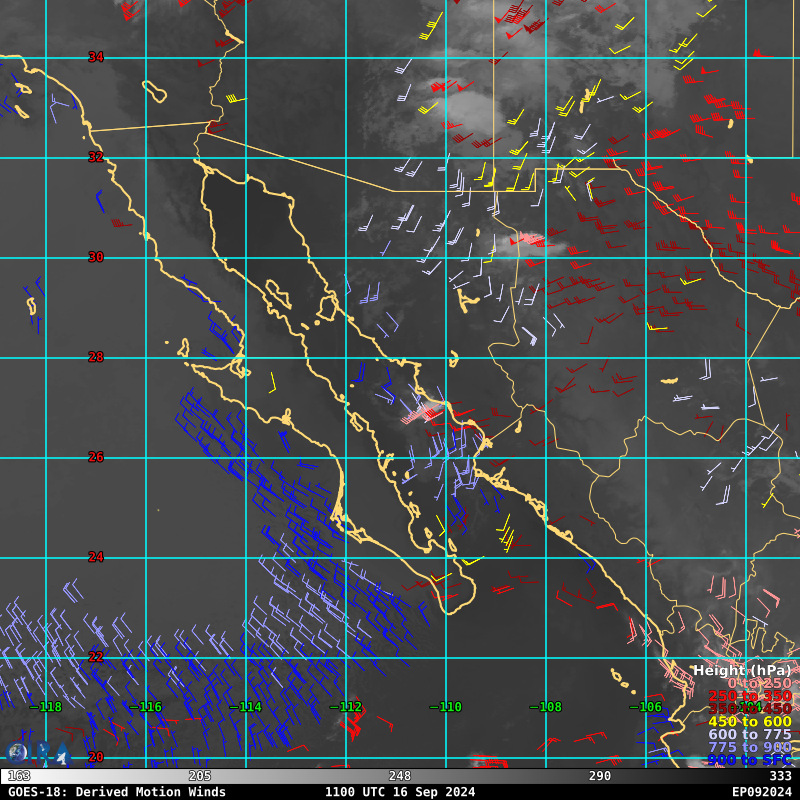Click the latitude label 26
800x800 pixels.
pos(96,457)
